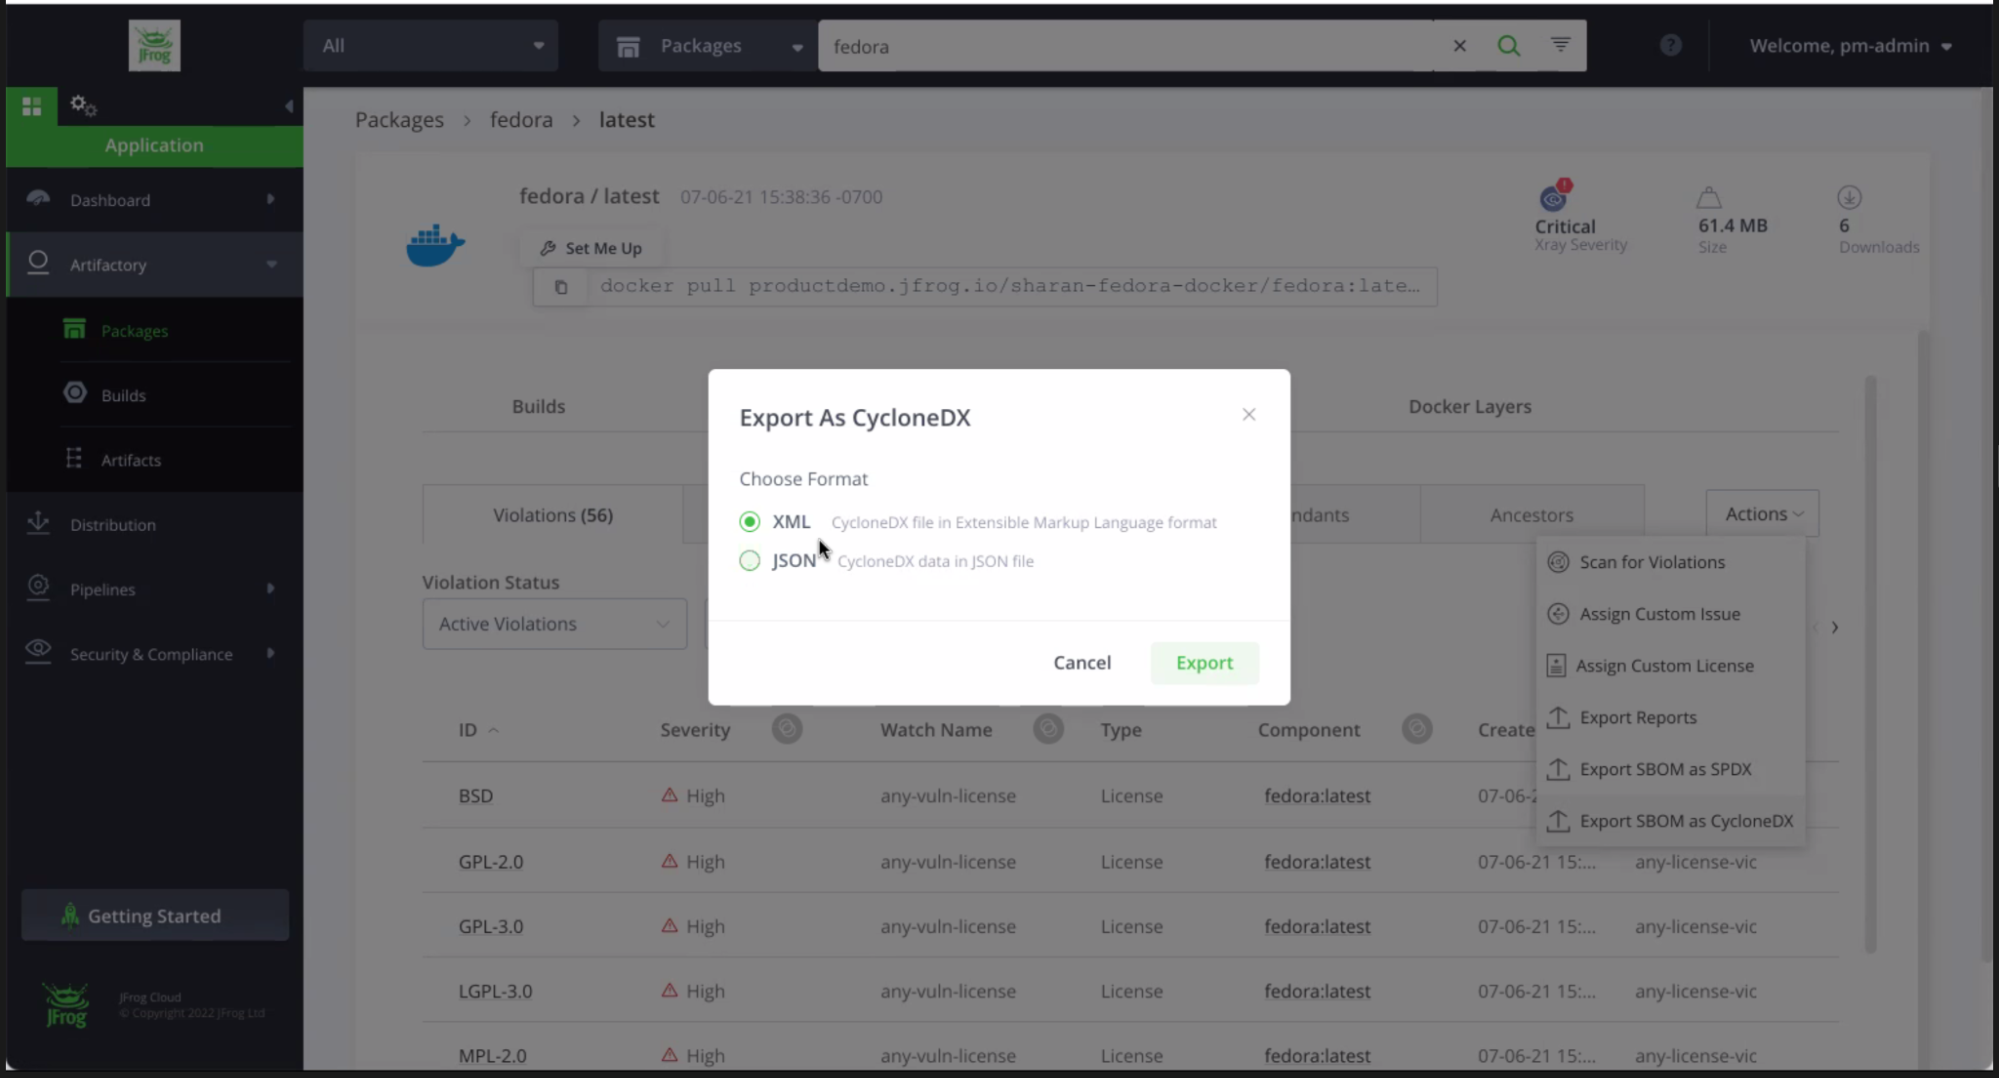Click the Critical Xray Severity icon

coord(1553,197)
